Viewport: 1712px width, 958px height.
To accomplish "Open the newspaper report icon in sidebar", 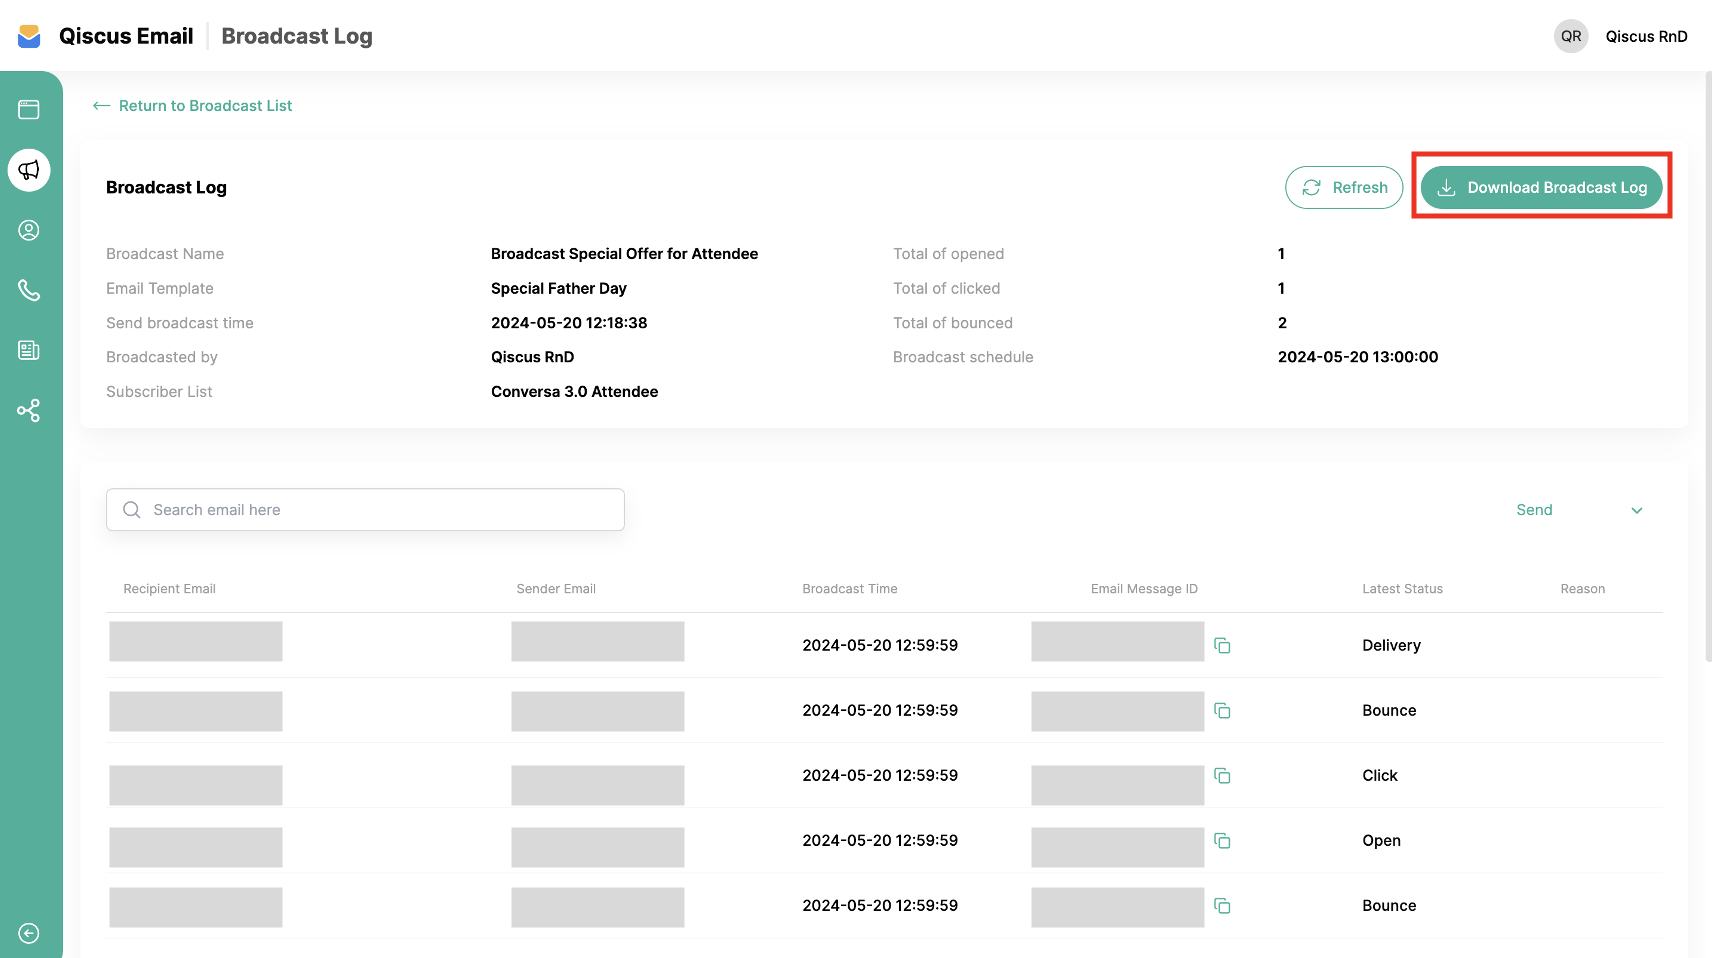I will tap(29, 350).
